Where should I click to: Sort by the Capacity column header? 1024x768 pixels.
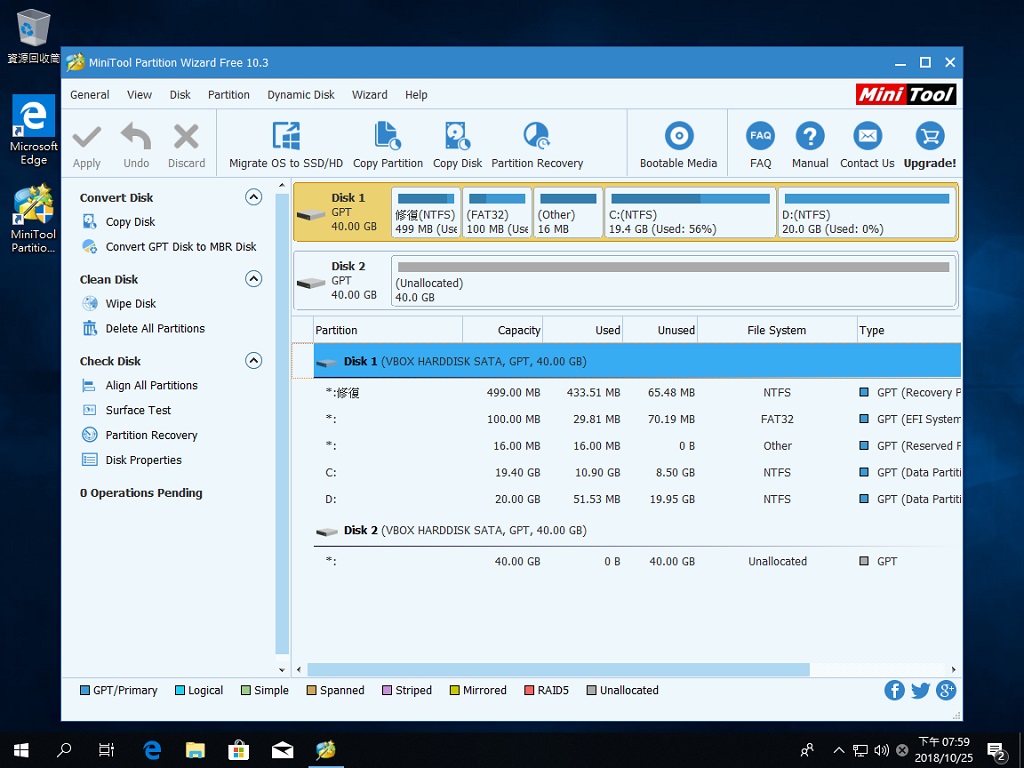[x=502, y=330]
